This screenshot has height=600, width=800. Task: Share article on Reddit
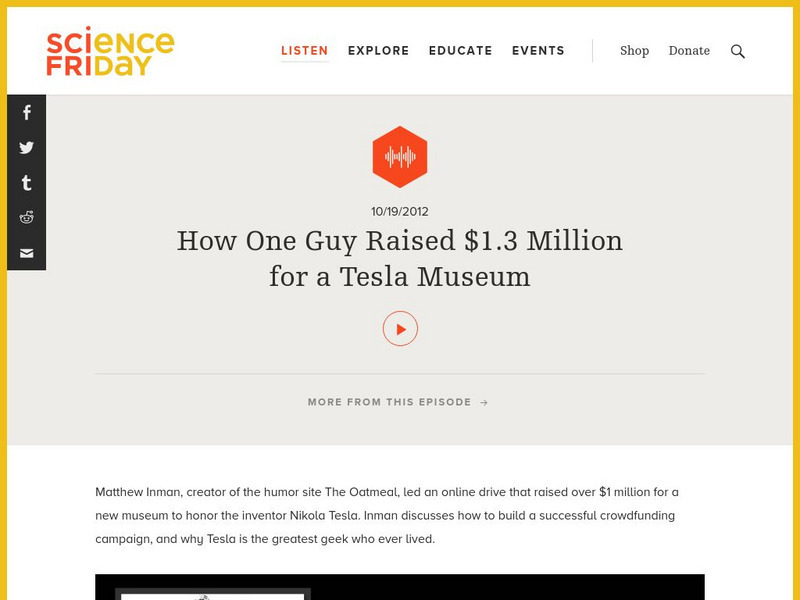[27, 218]
